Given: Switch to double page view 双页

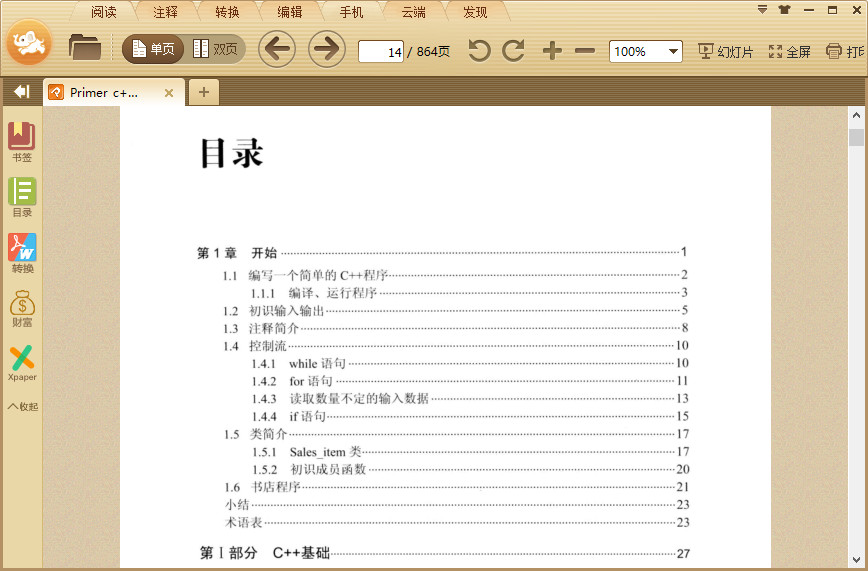Looking at the screenshot, I should pyautogui.click(x=215, y=49).
